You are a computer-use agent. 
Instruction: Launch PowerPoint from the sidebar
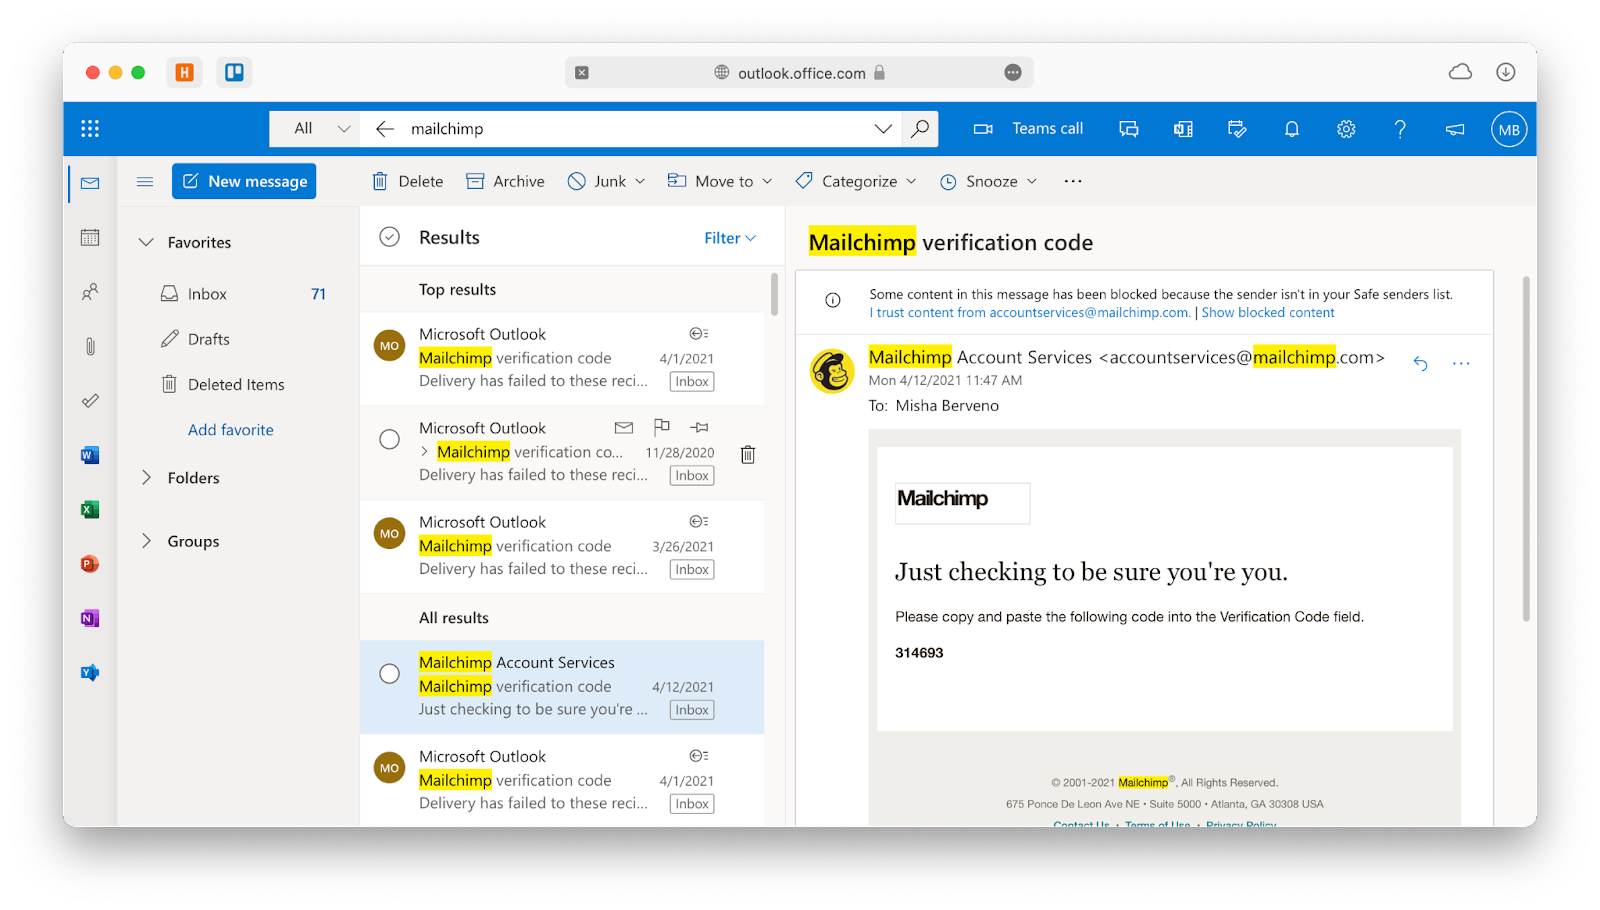coord(90,564)
